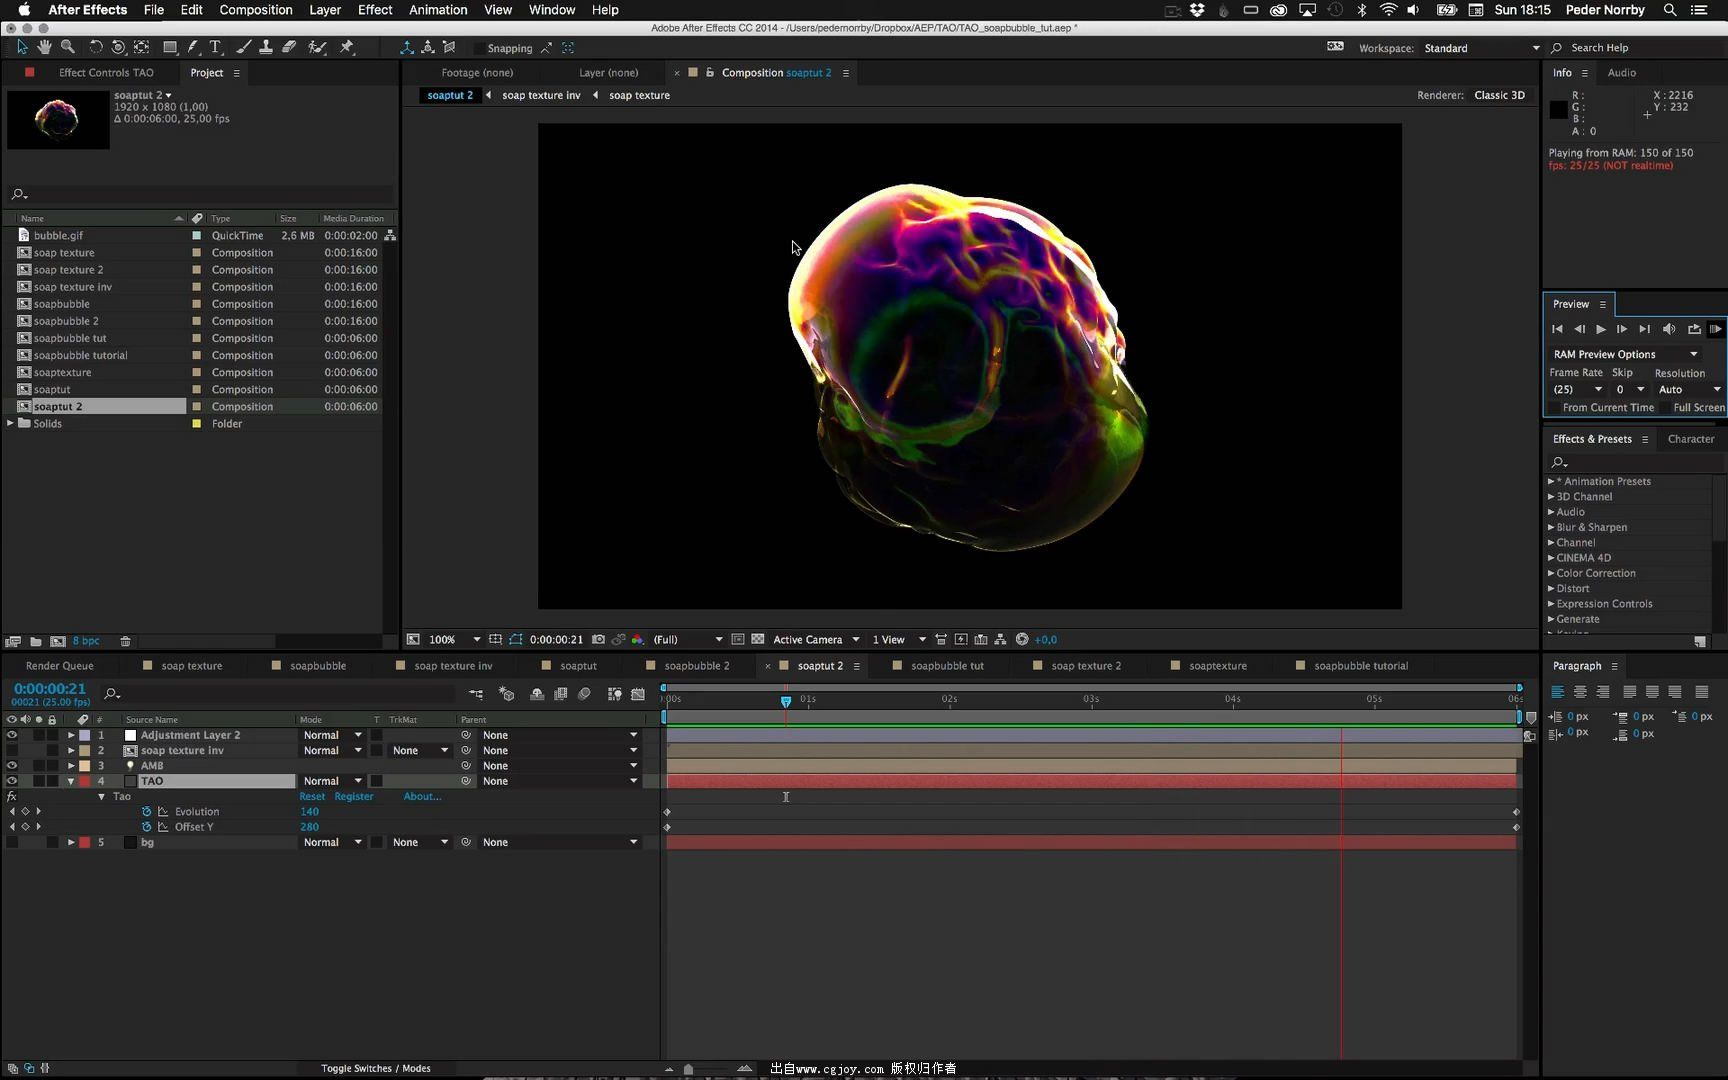Toggle the transparency grid icon
Screen dimensions: 1728x1080
(758, 639)
